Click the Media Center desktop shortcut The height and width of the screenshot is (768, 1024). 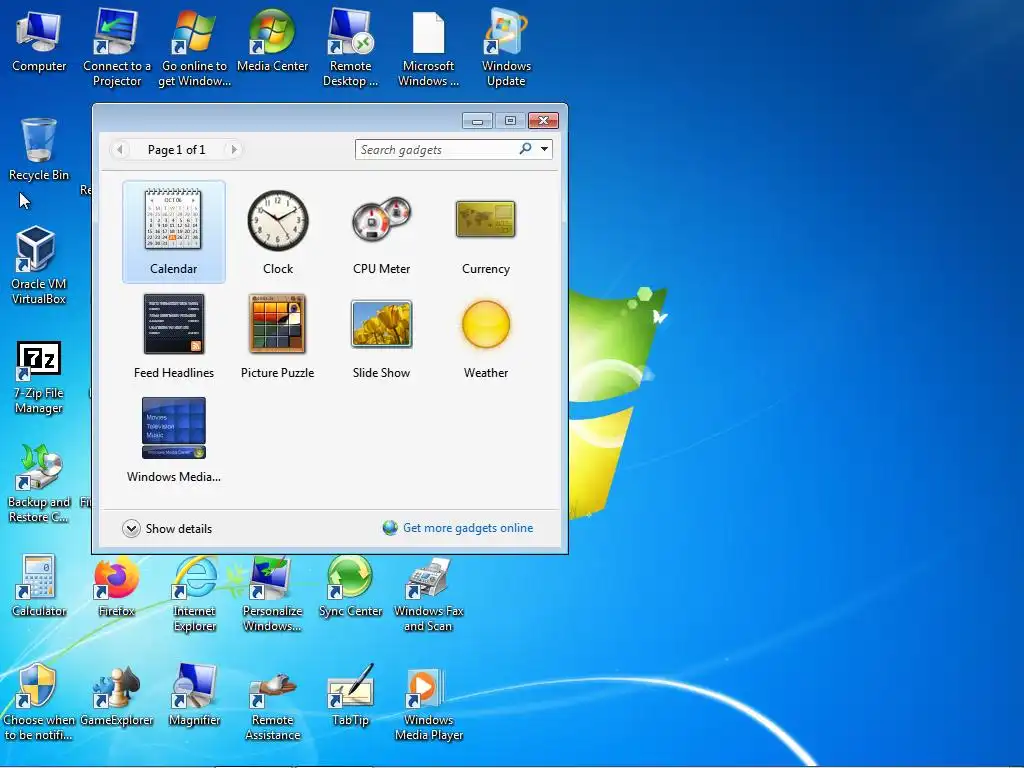coord(272,40)
